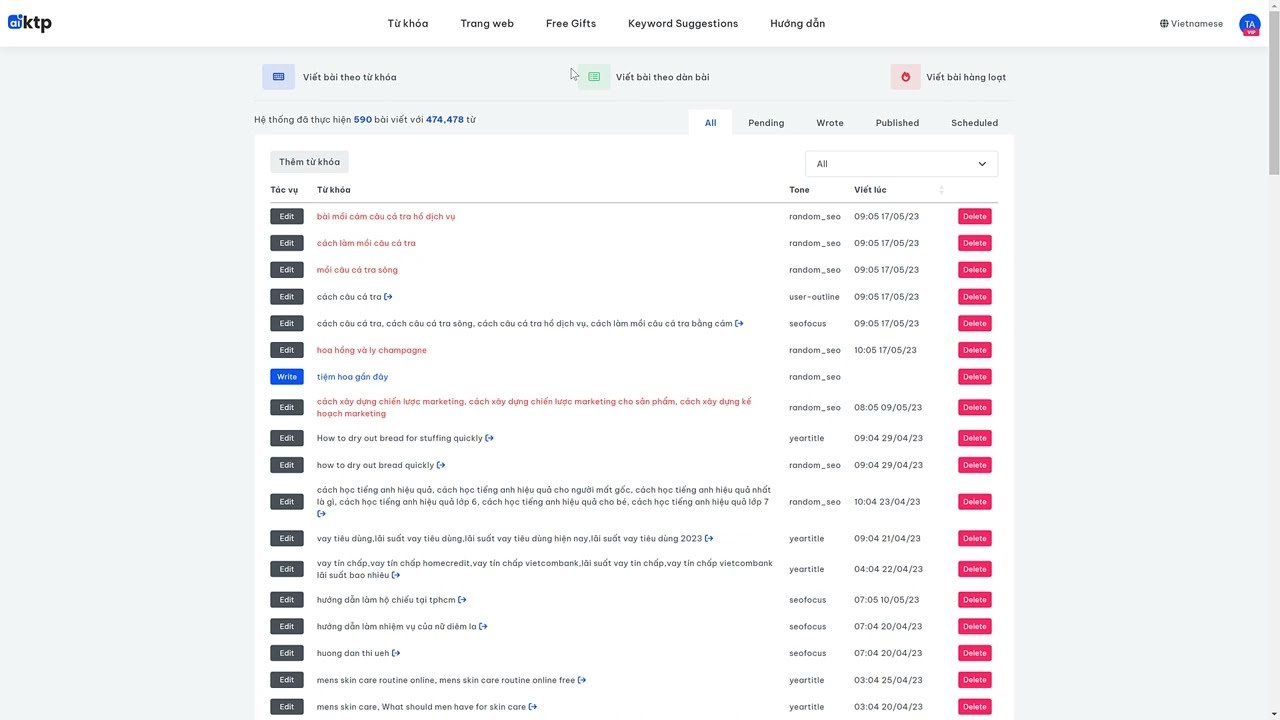Switch to the Pending tab
Screen dimensions: 1280x720
[766, 123]
